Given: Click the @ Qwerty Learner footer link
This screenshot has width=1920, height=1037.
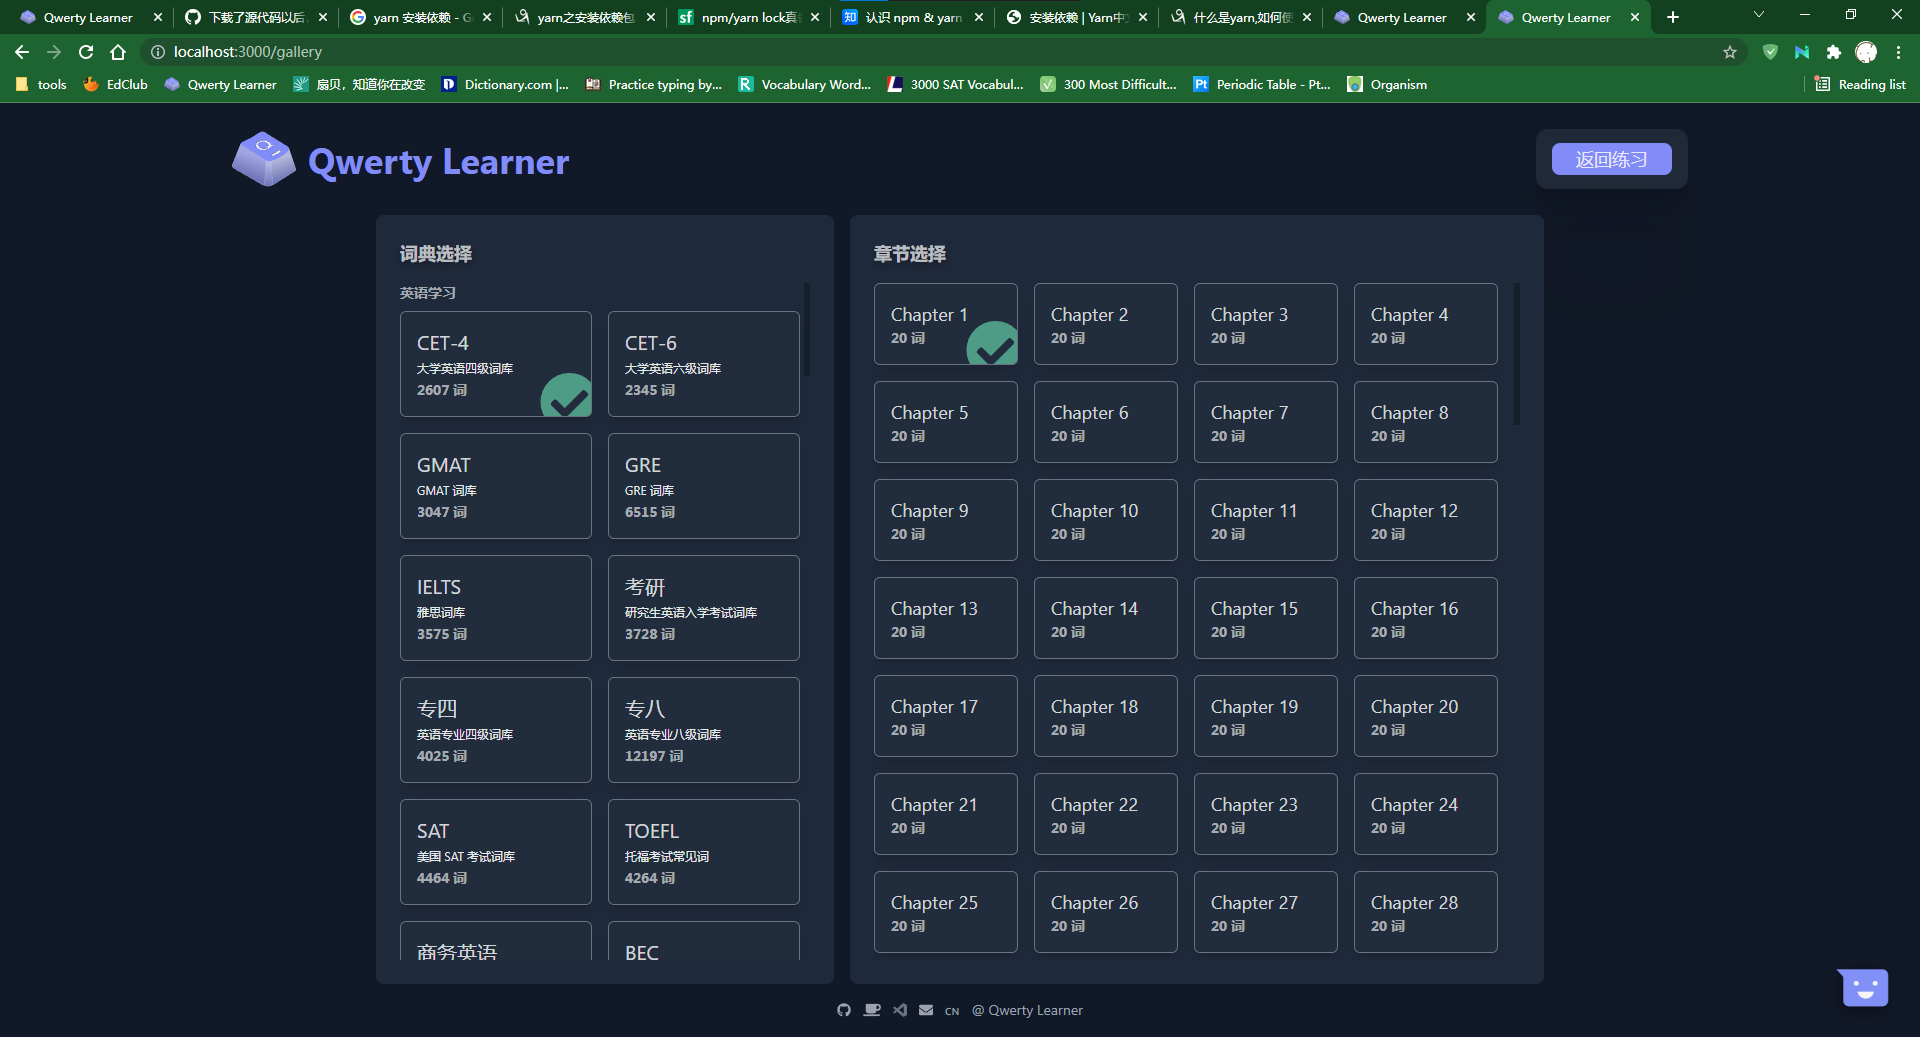Looking at the screenshot, I should (x=1027, y=1010).
